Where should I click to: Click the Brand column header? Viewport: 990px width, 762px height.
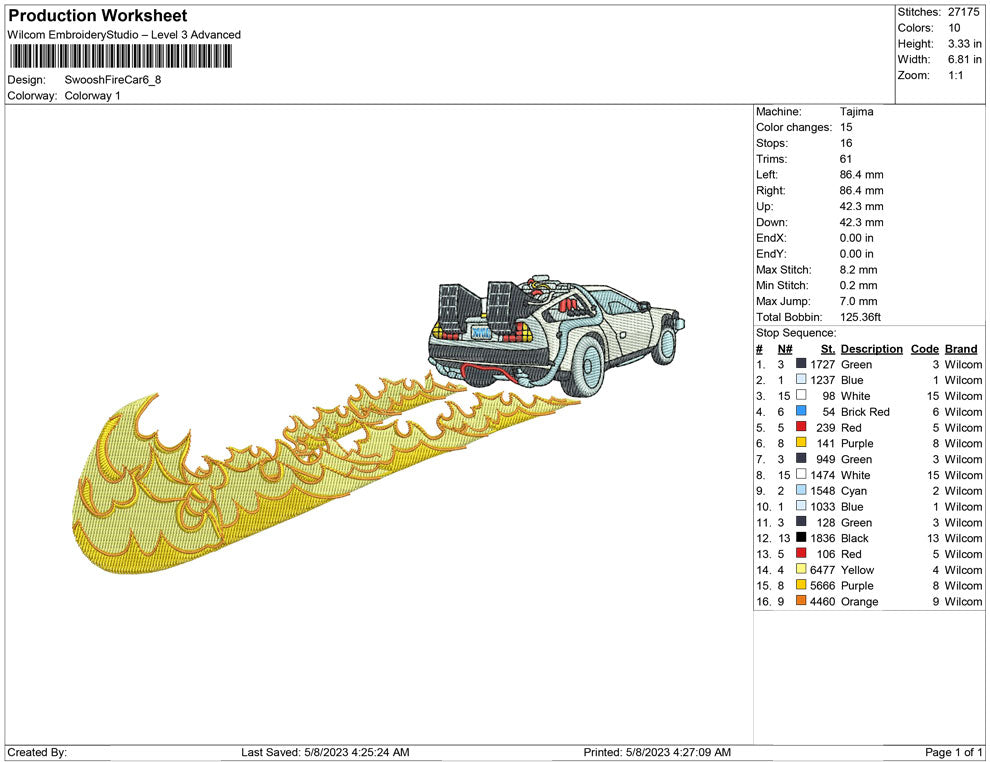(960, 349)
